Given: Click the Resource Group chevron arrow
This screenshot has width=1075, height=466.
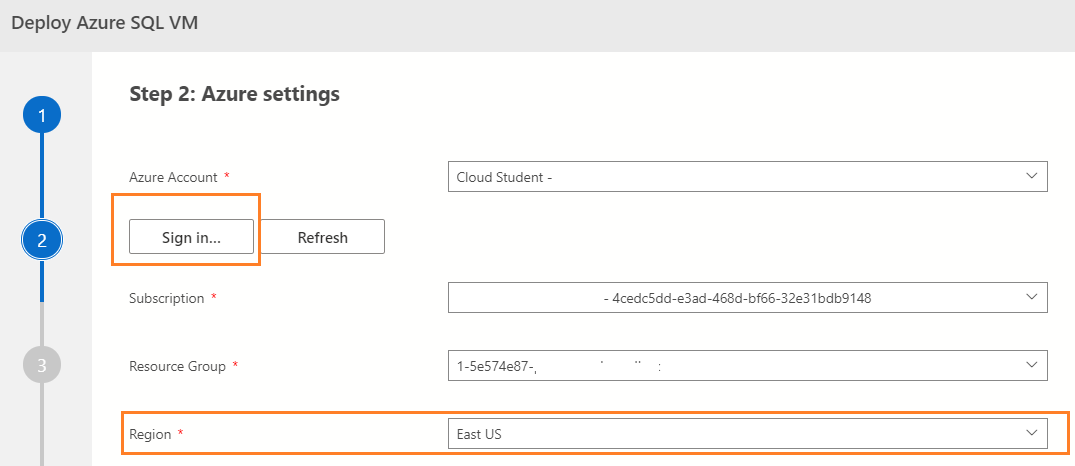Looking at the screenshot, I should 1032,365.
